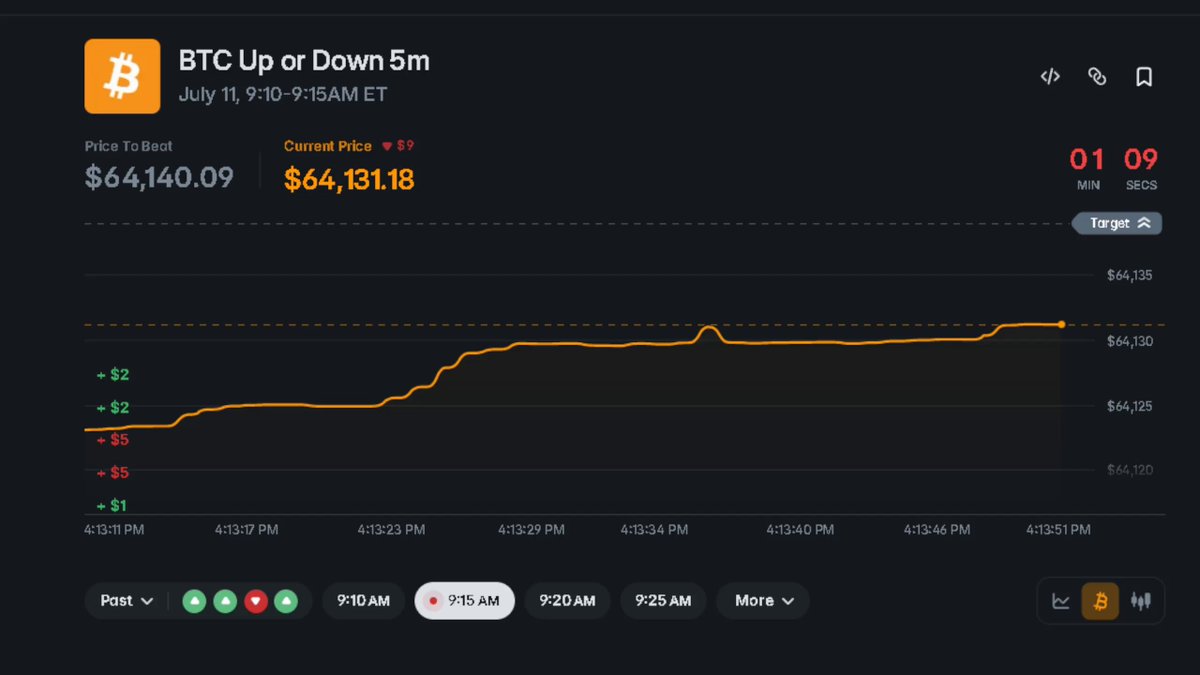The image size is (1200, 675).
Task: Click the orange Bitcoin logo beside the title
Action: coord(122,76)
